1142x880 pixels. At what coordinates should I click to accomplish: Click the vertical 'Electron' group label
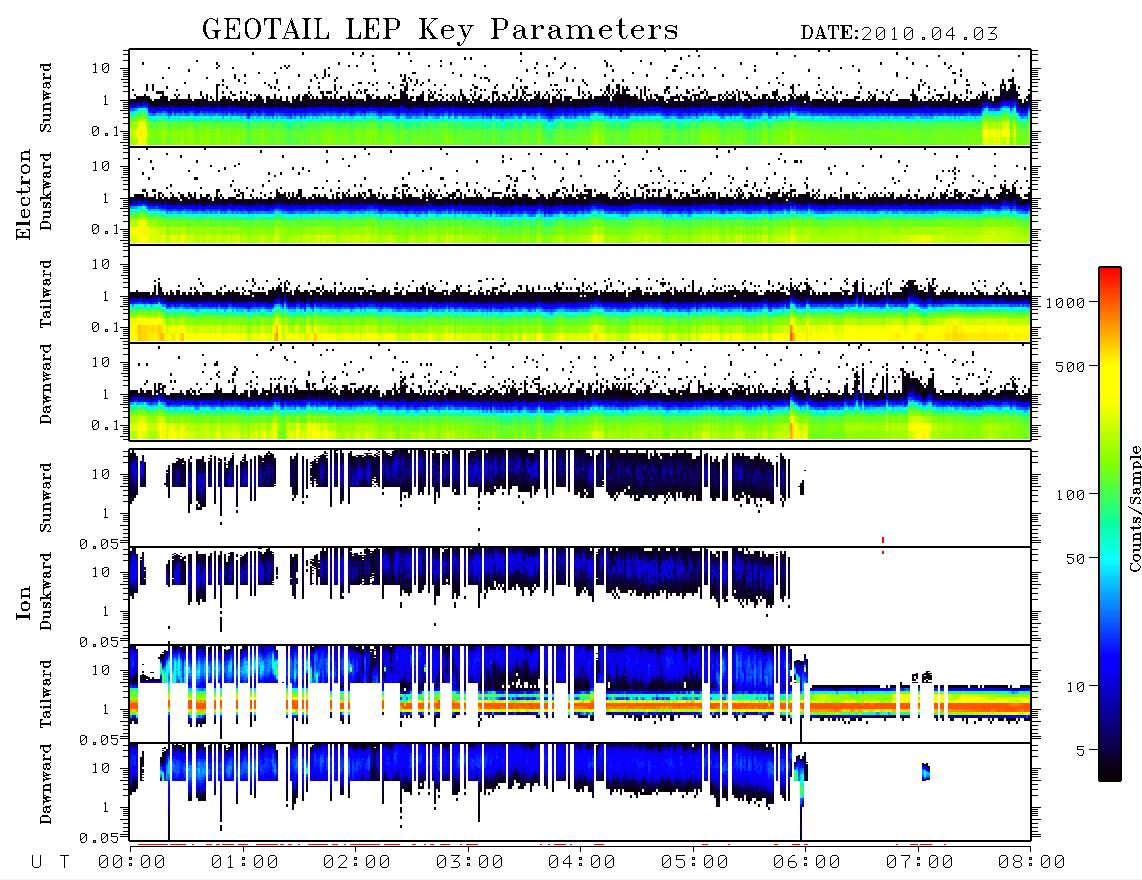coord(23,194)
